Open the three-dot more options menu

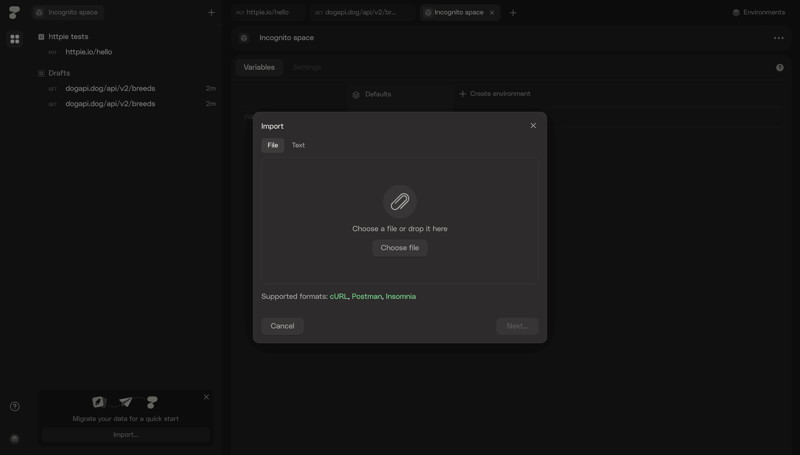pos(779,38)
